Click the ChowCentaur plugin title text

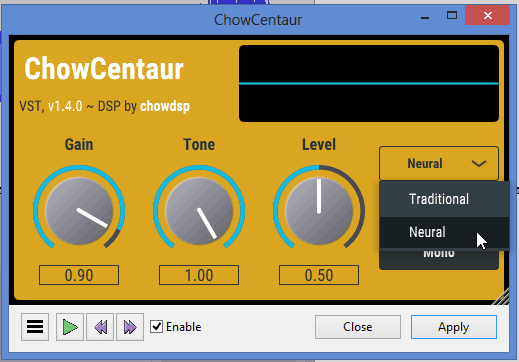tap(104, 68)
